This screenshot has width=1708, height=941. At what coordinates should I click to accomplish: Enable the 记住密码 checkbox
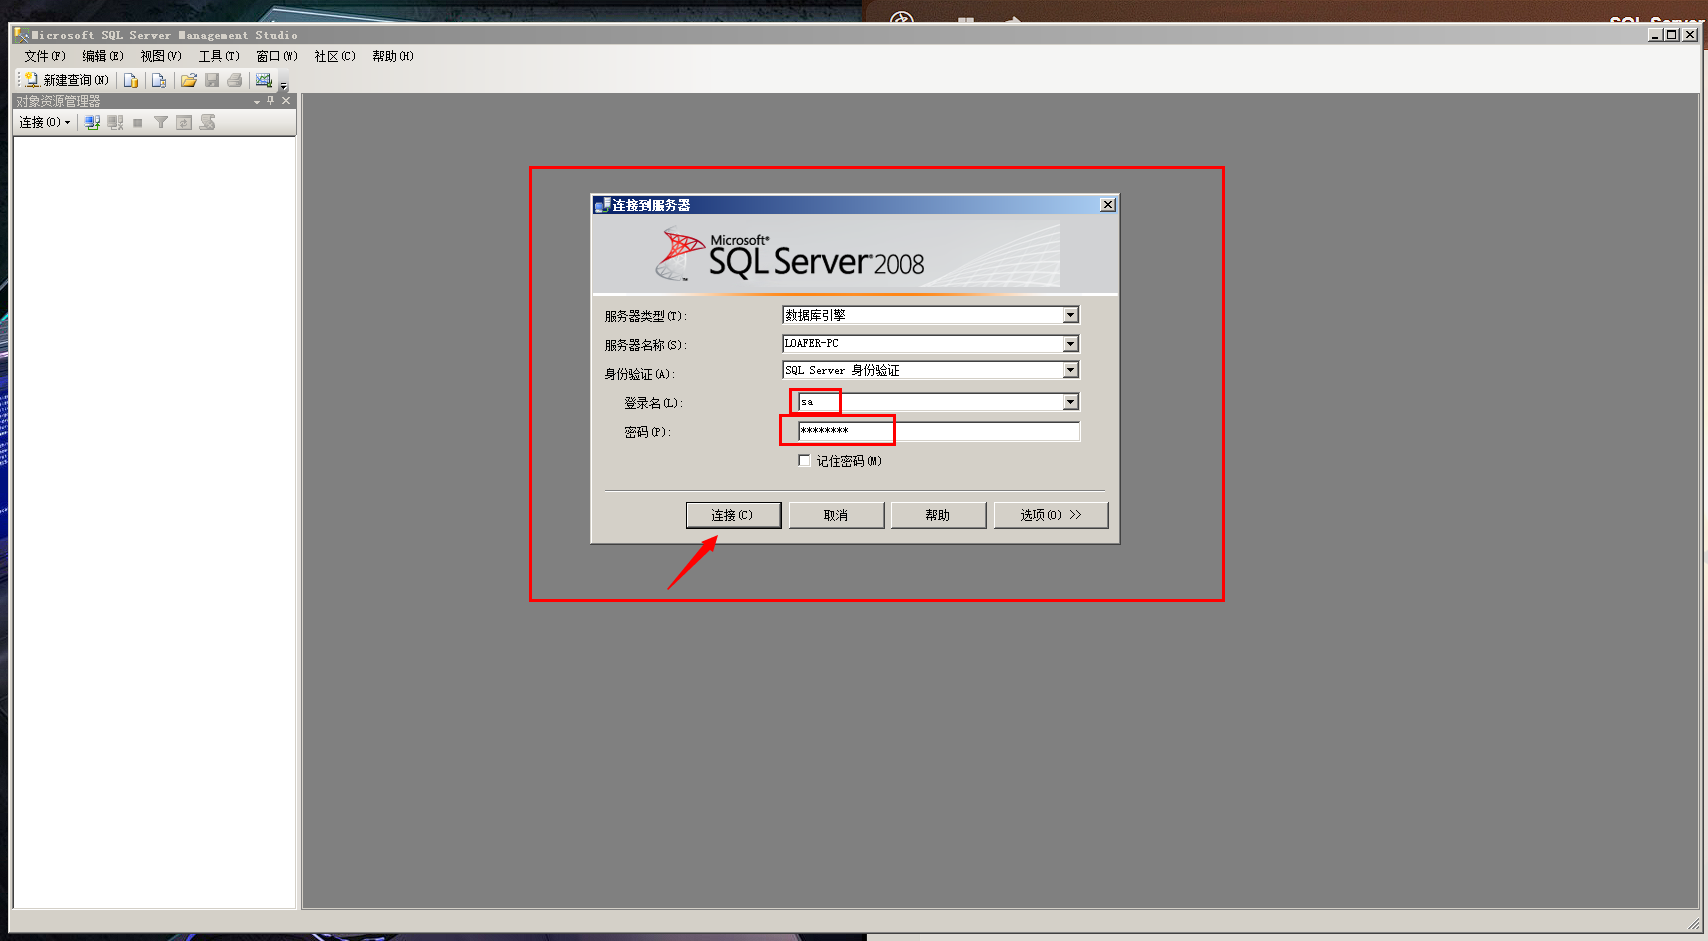tap(804, 461)
